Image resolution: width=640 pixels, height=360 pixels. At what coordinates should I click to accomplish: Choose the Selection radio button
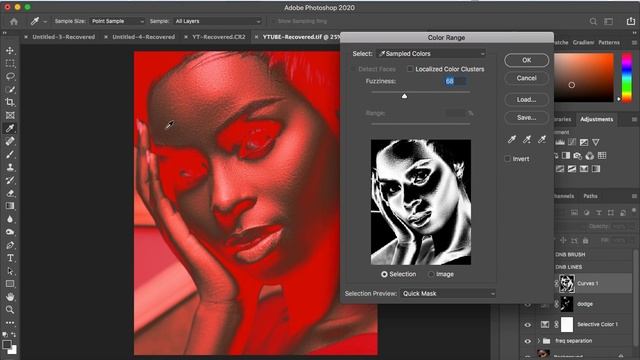[x=384, y=274]
